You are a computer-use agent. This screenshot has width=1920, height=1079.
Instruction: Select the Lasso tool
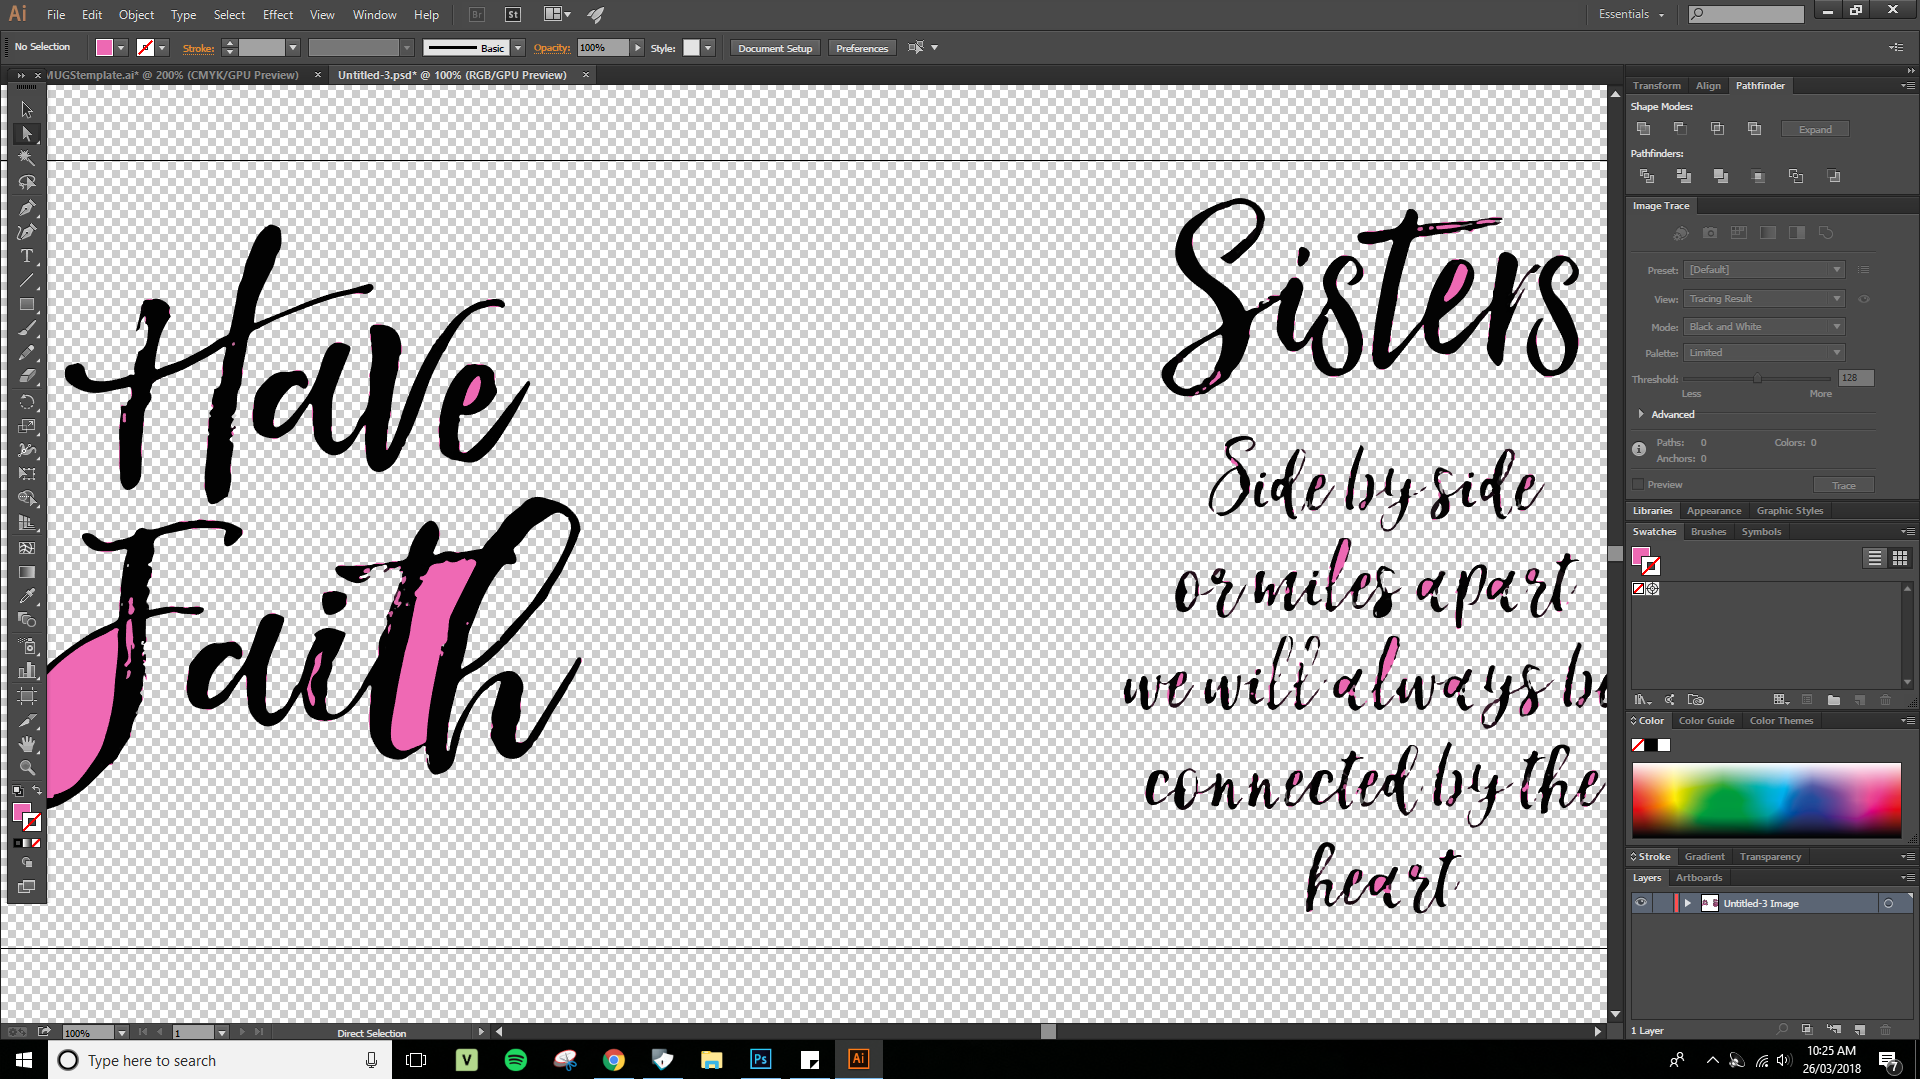27,183
